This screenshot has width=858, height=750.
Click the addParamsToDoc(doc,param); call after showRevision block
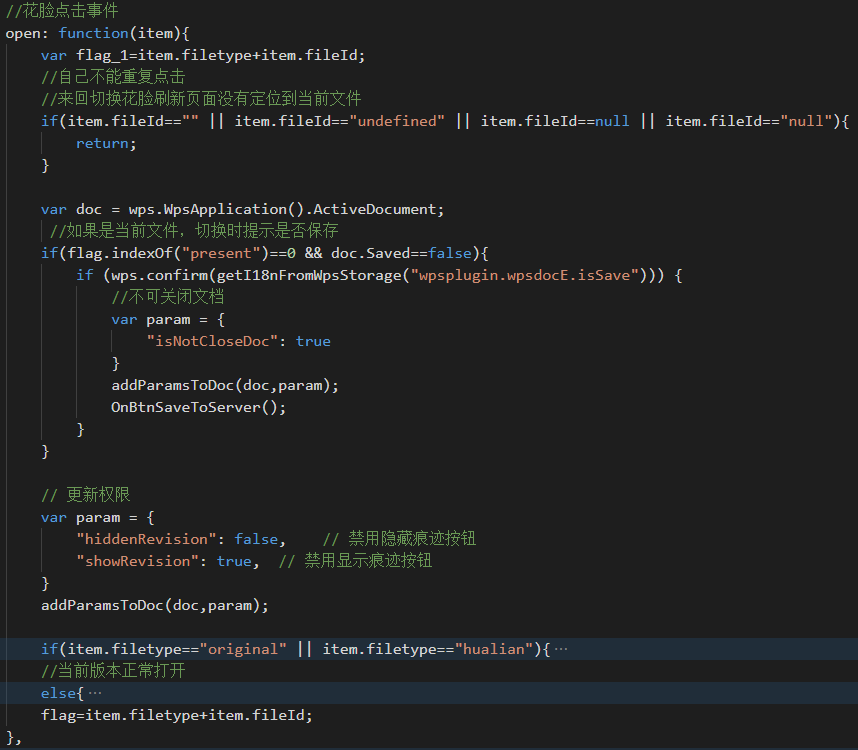coord(155,606)
